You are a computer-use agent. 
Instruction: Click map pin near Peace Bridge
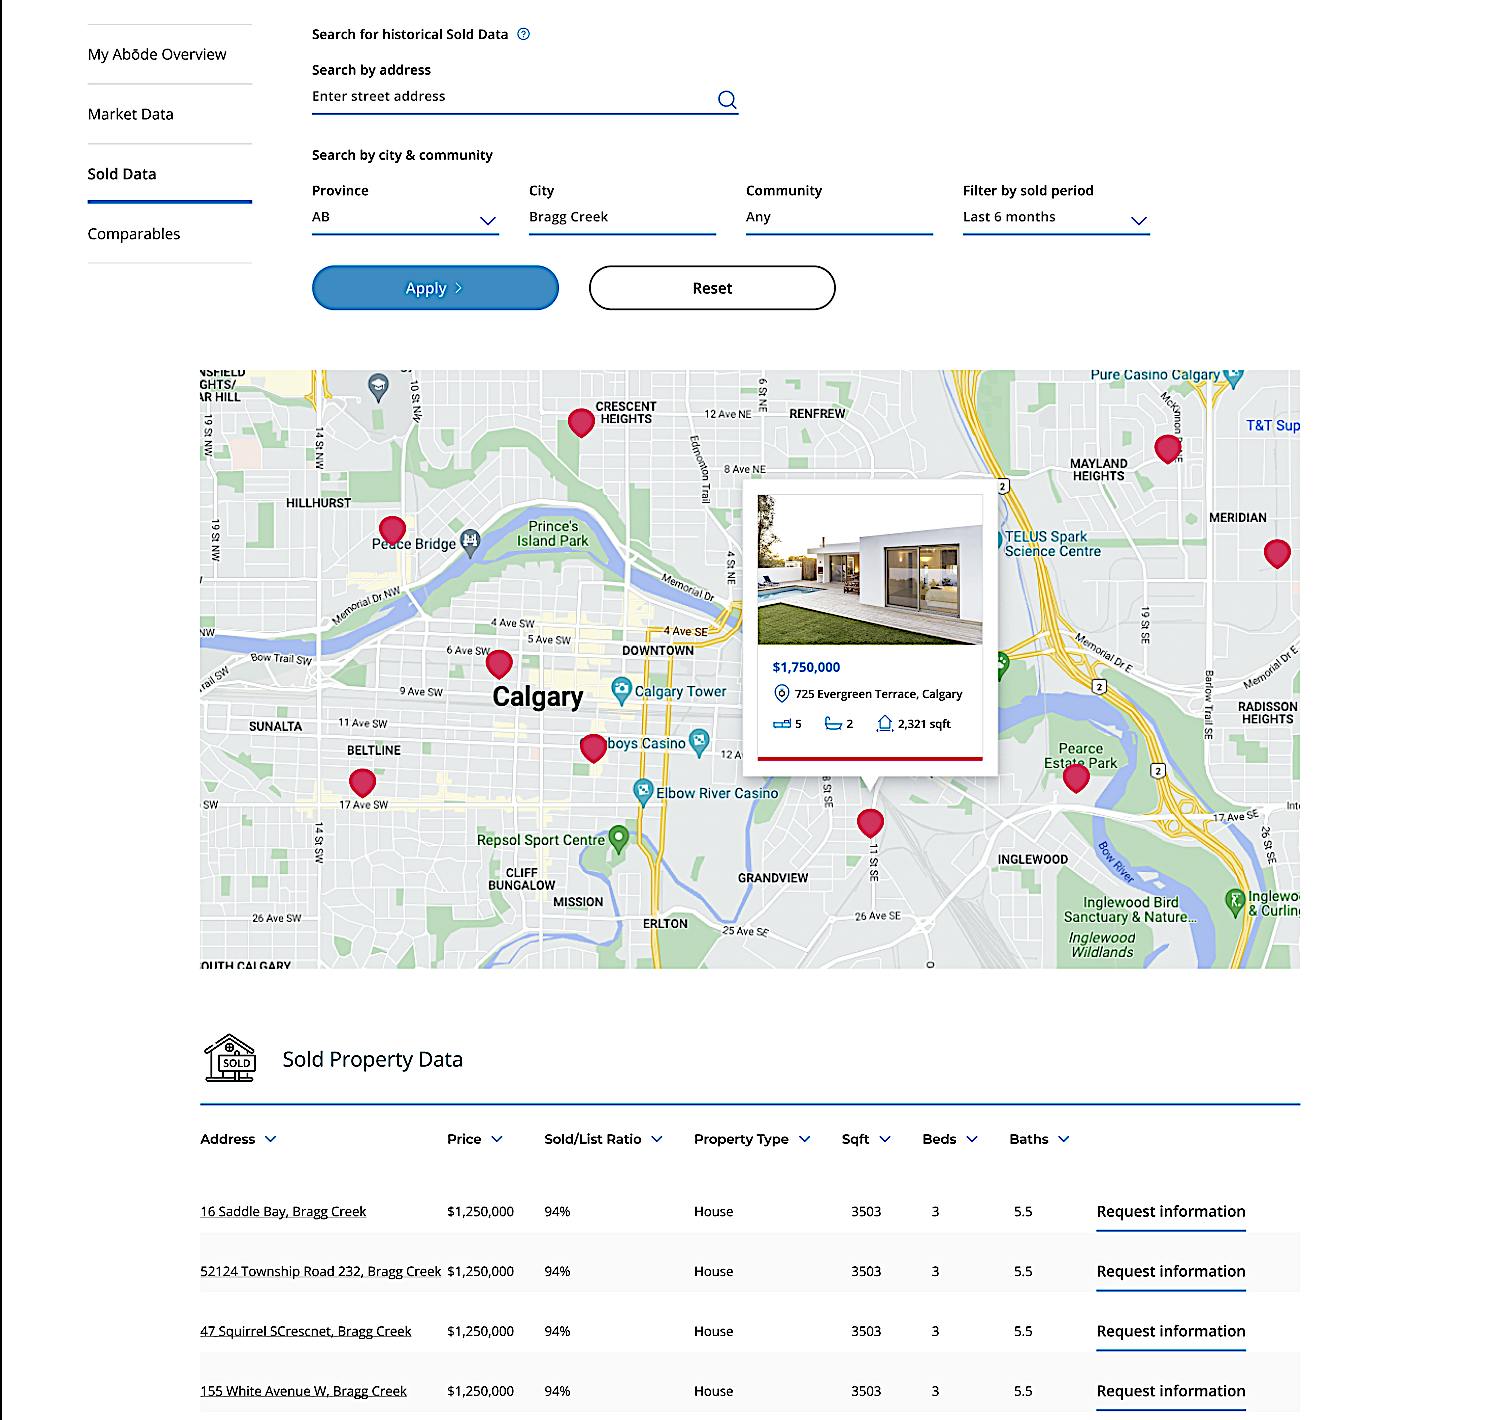(x=392, y=531)
